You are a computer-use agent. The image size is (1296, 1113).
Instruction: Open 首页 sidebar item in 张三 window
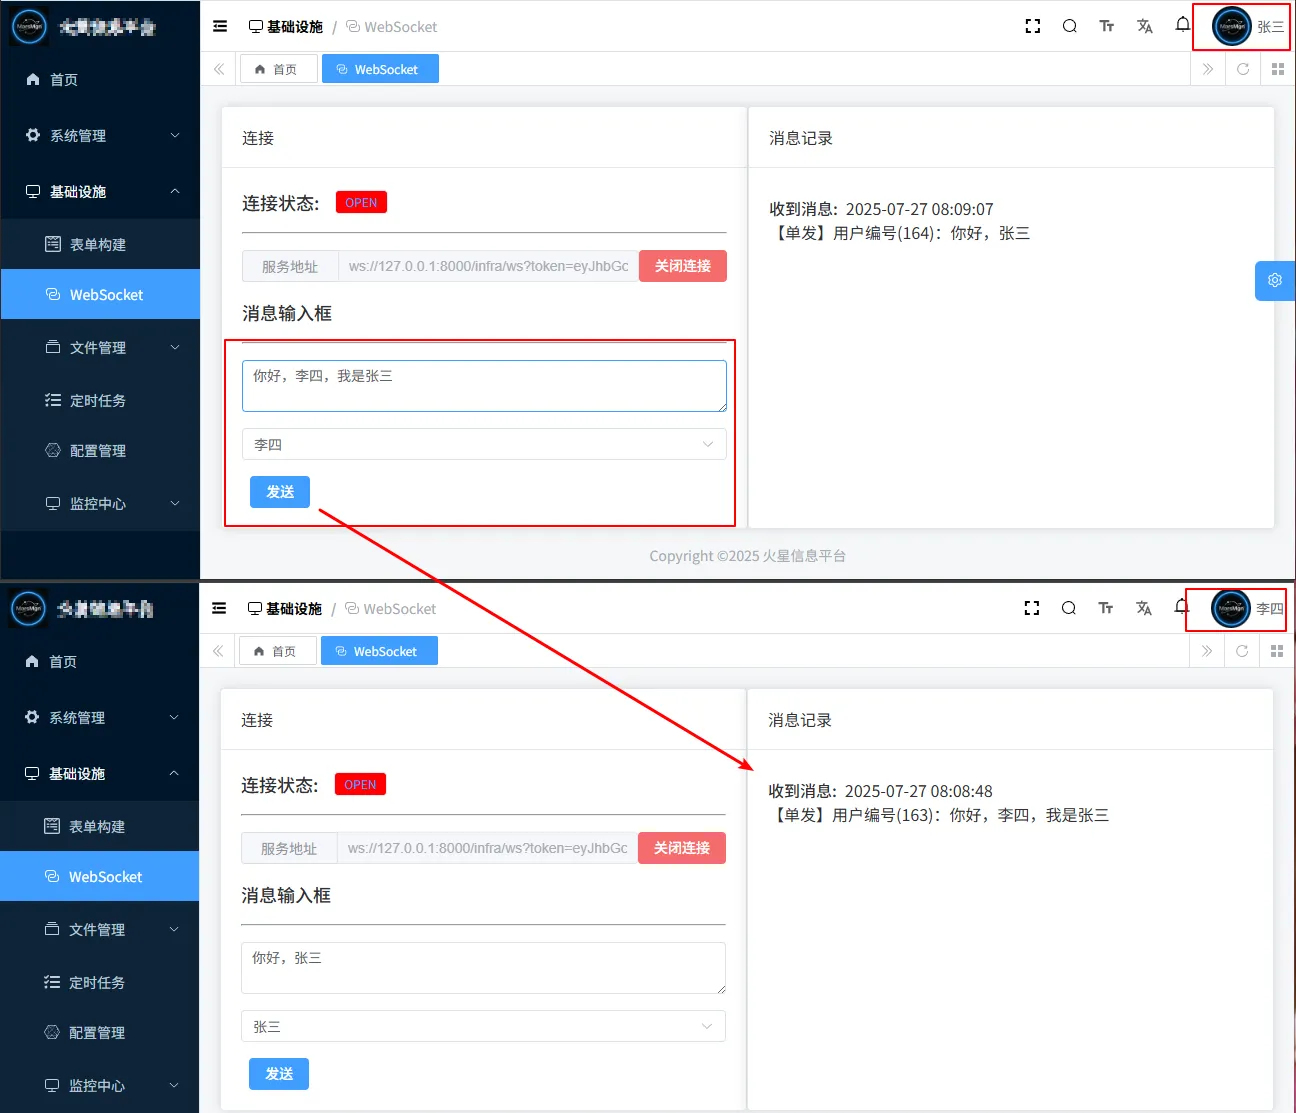tap(100, 79)
